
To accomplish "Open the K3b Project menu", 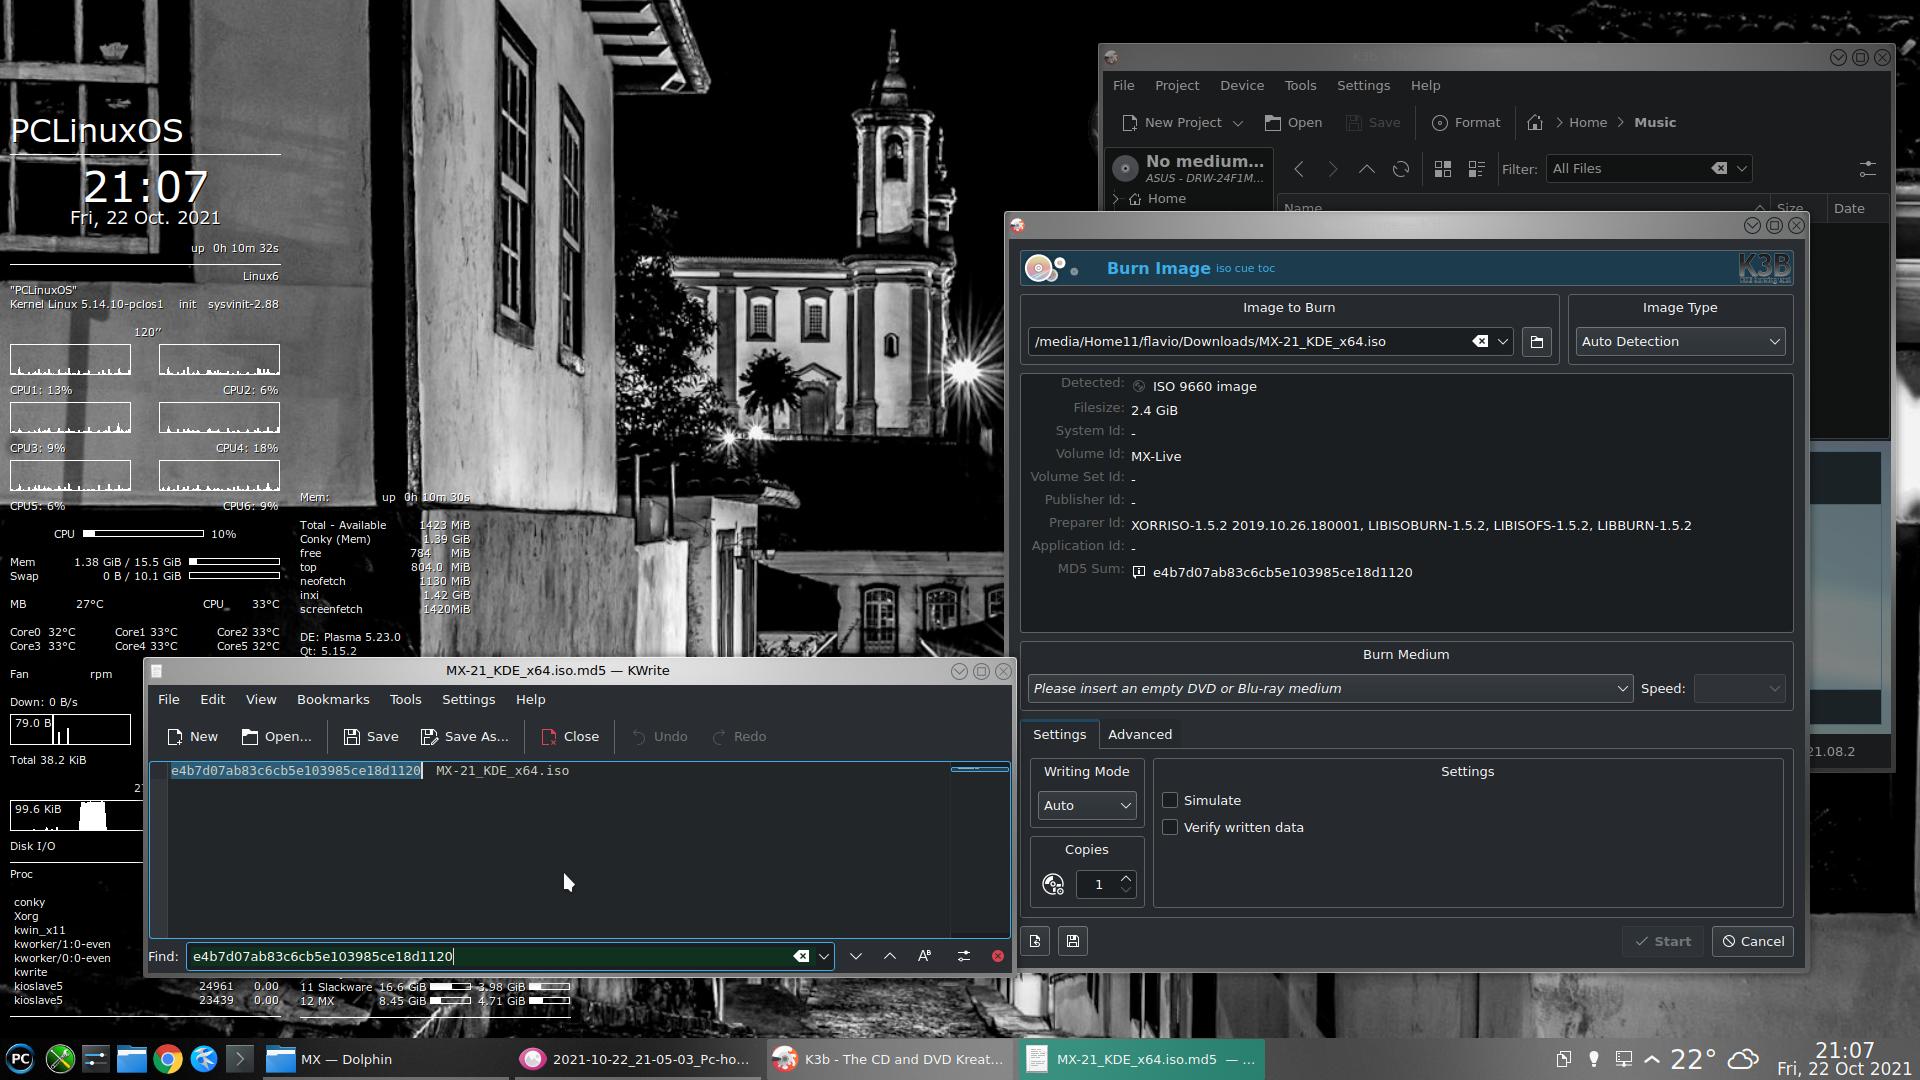I will 1177,86.
